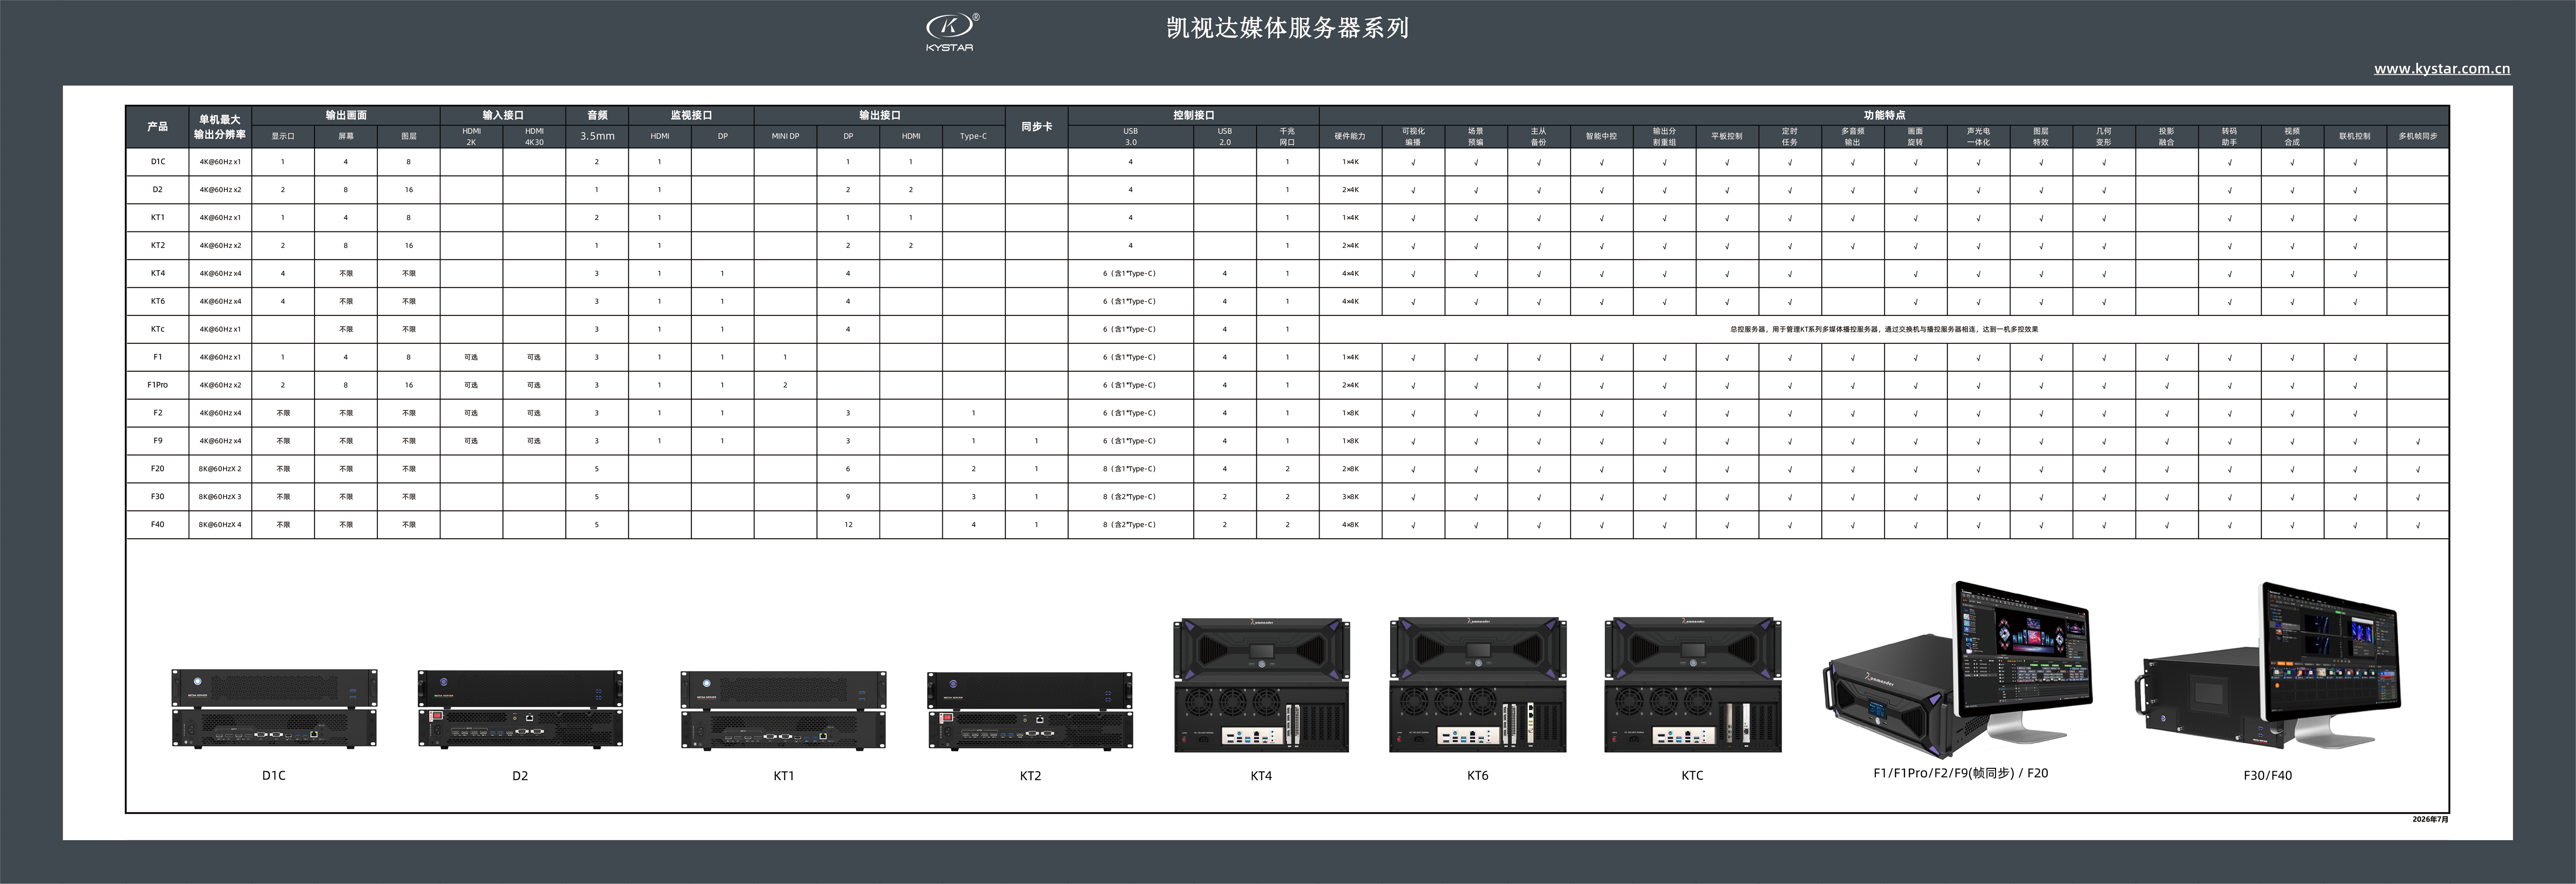Click the 'USB 3.0' sub-header
Screen dimensions: 2576x884
[x=1131, y=136]
